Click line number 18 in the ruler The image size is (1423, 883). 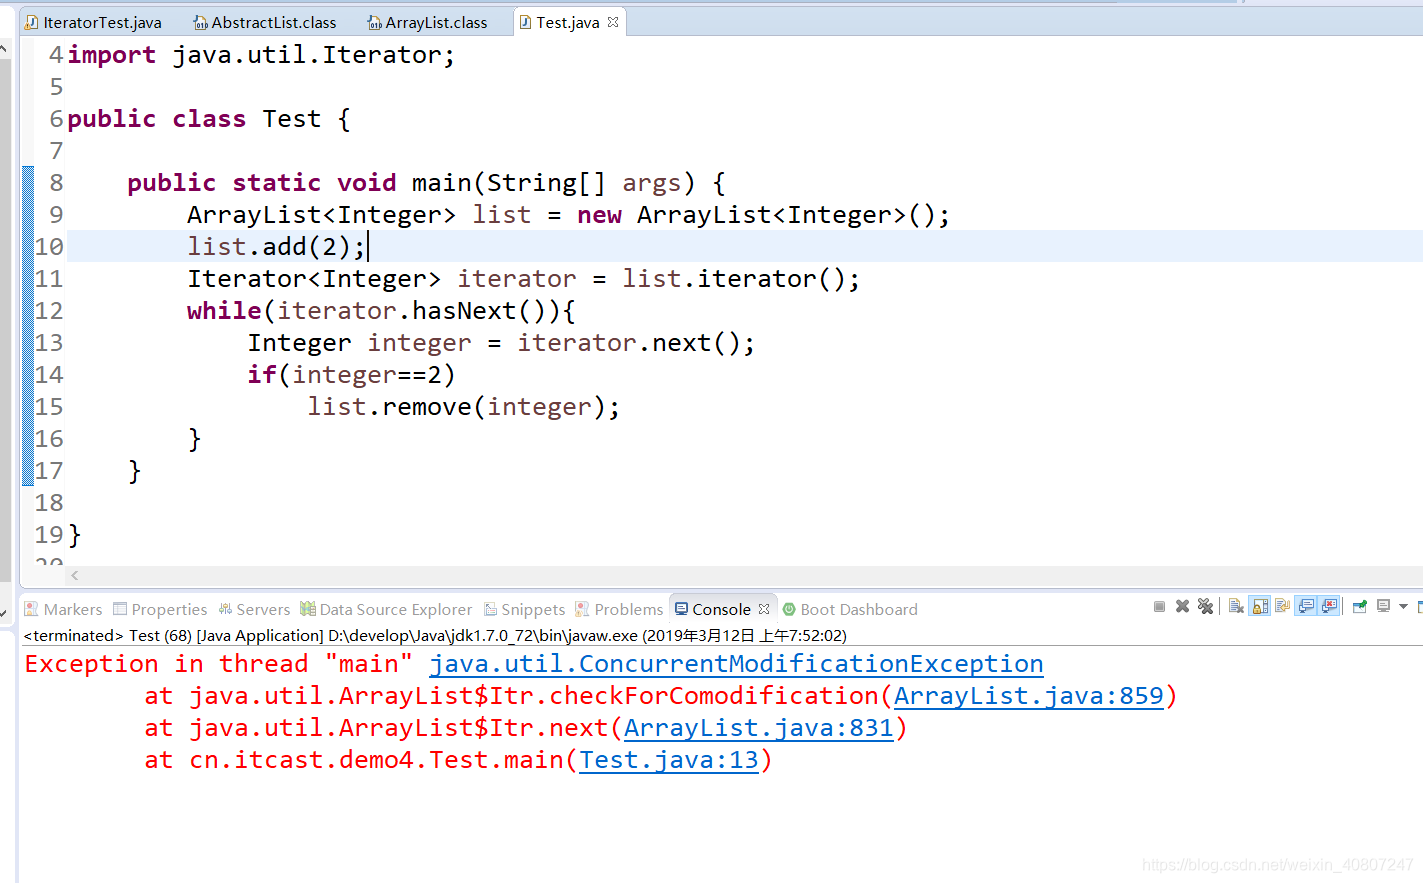coord(49,503)
